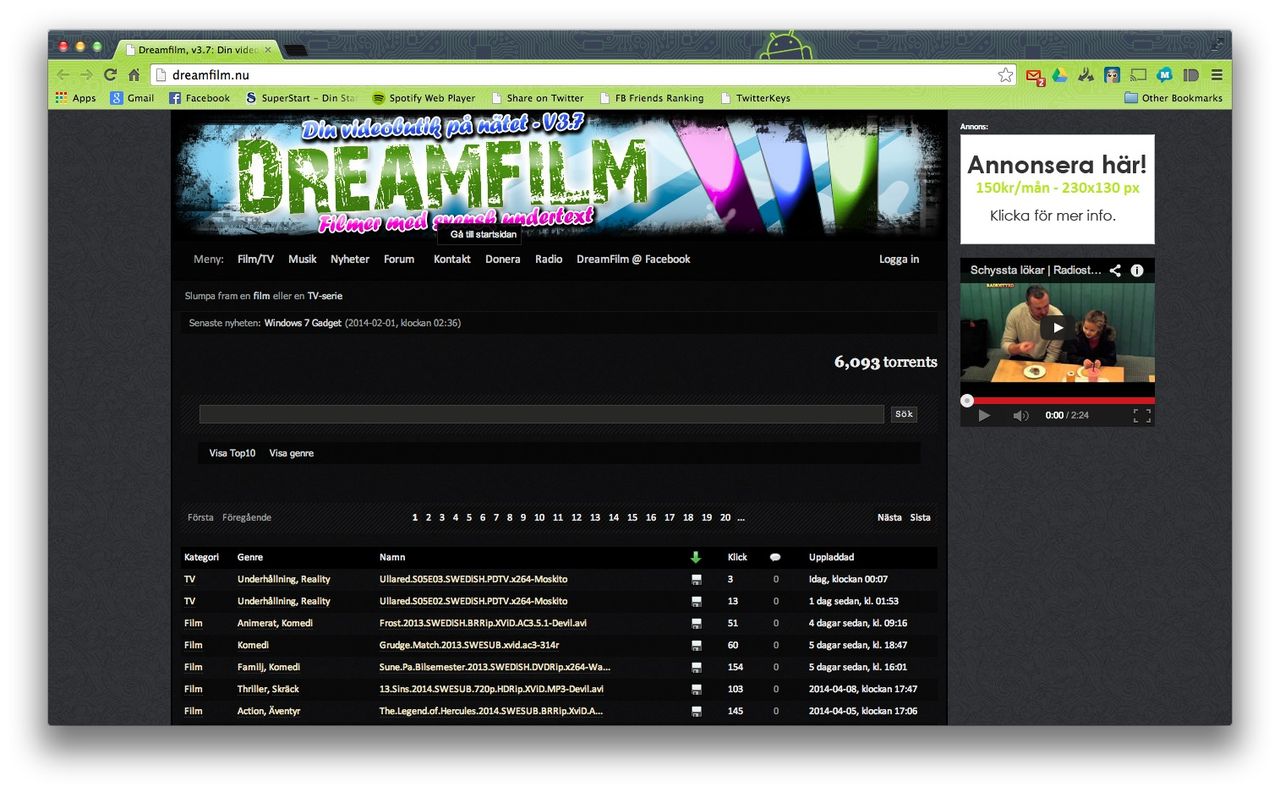The width and height of the screenshot is (1280, 792).
Task: Open the TwitterKeys bookmark
Action: pos(755,98)
